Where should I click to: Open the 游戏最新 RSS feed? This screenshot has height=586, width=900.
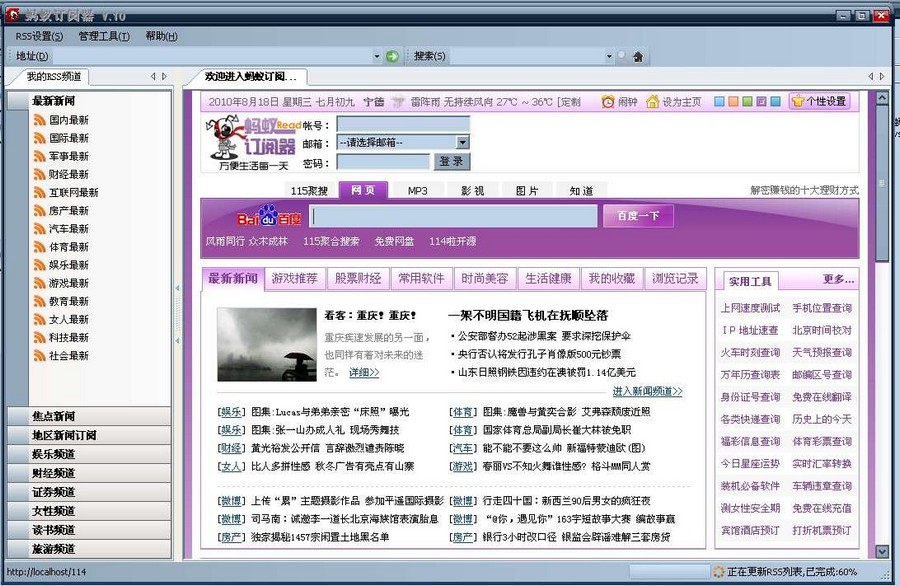61,283
